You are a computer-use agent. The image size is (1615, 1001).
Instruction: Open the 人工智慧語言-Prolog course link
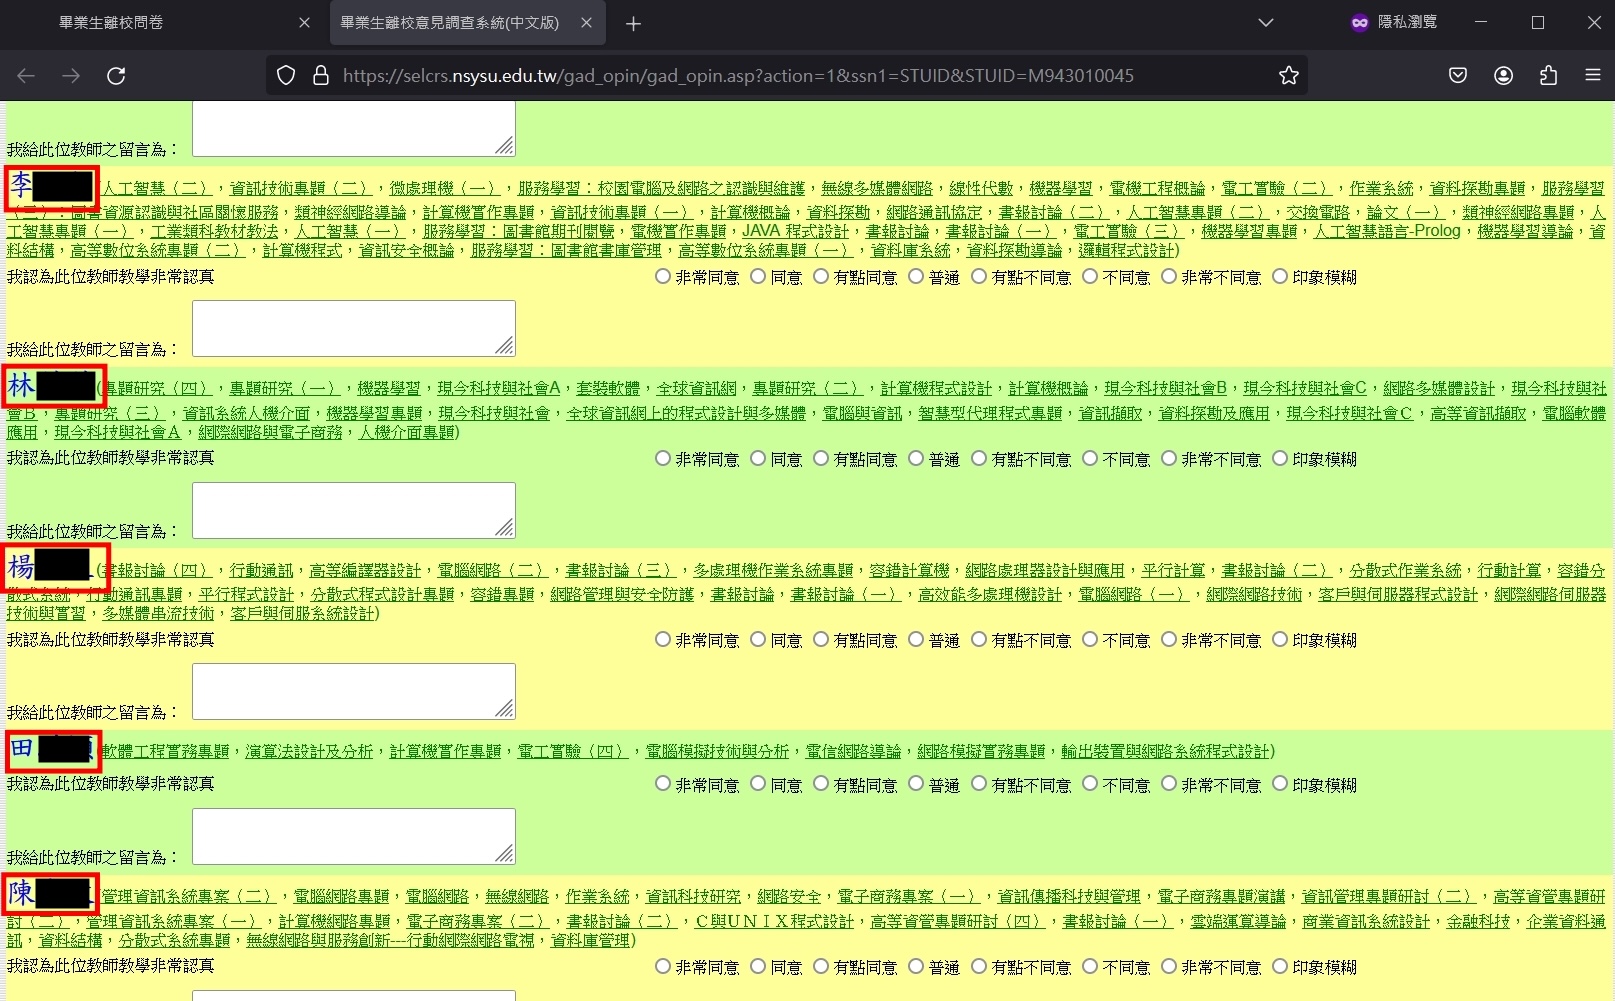click(x=1387, y=231)
